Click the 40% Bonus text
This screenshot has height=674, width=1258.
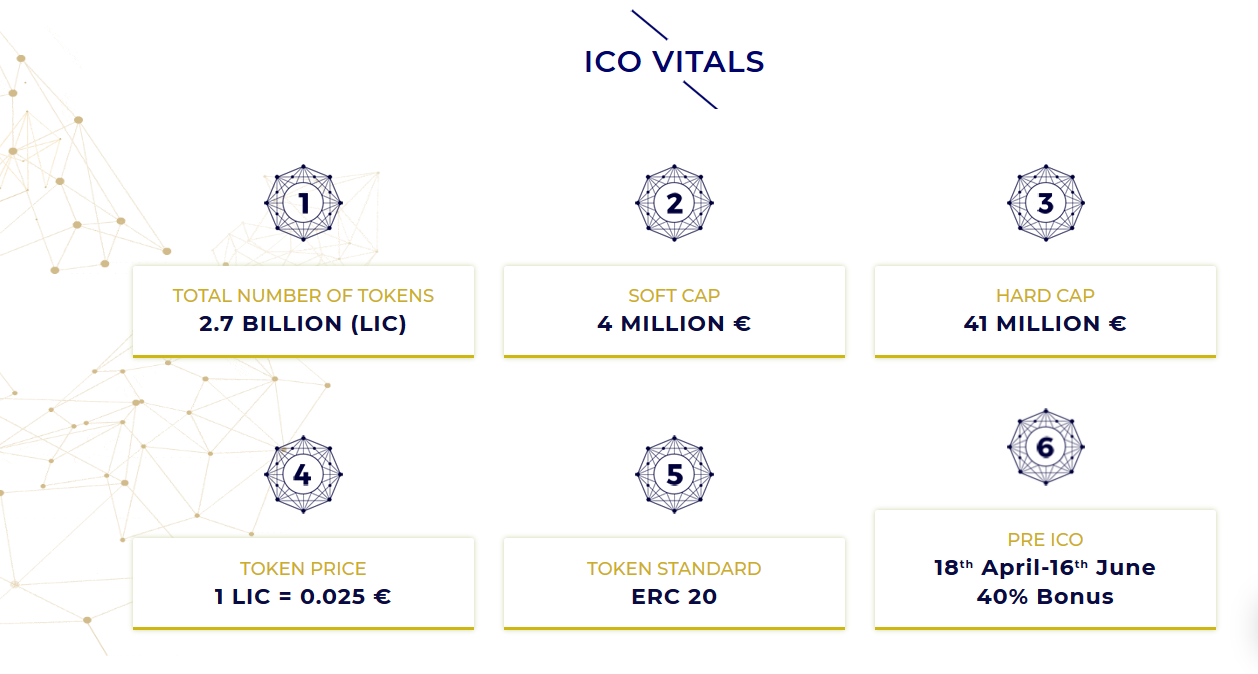click(1045, 597)
